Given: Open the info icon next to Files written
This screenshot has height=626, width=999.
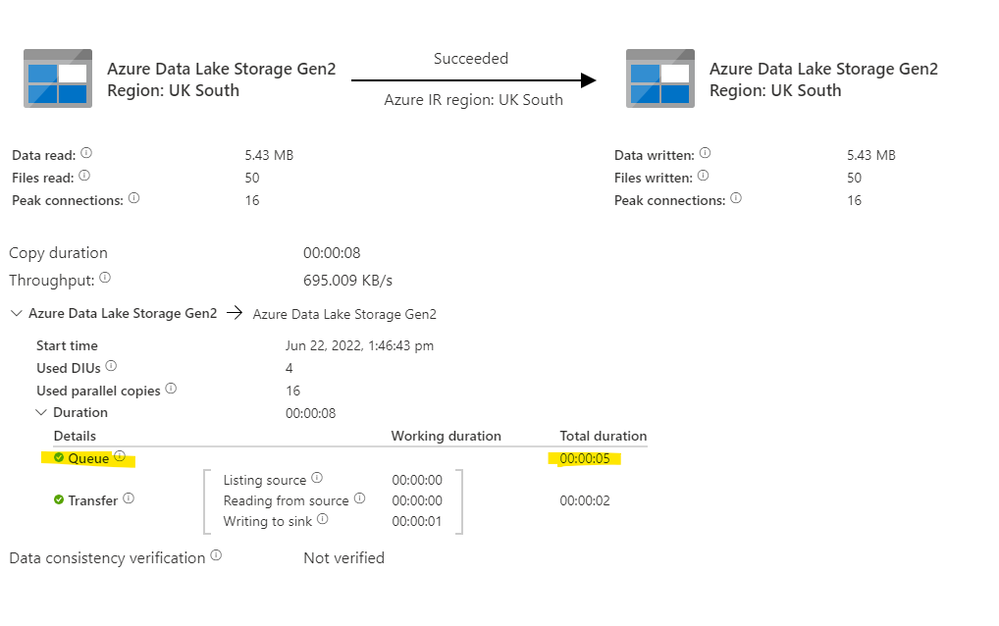Looking at the screenshot, I should [x=703, y=175].
